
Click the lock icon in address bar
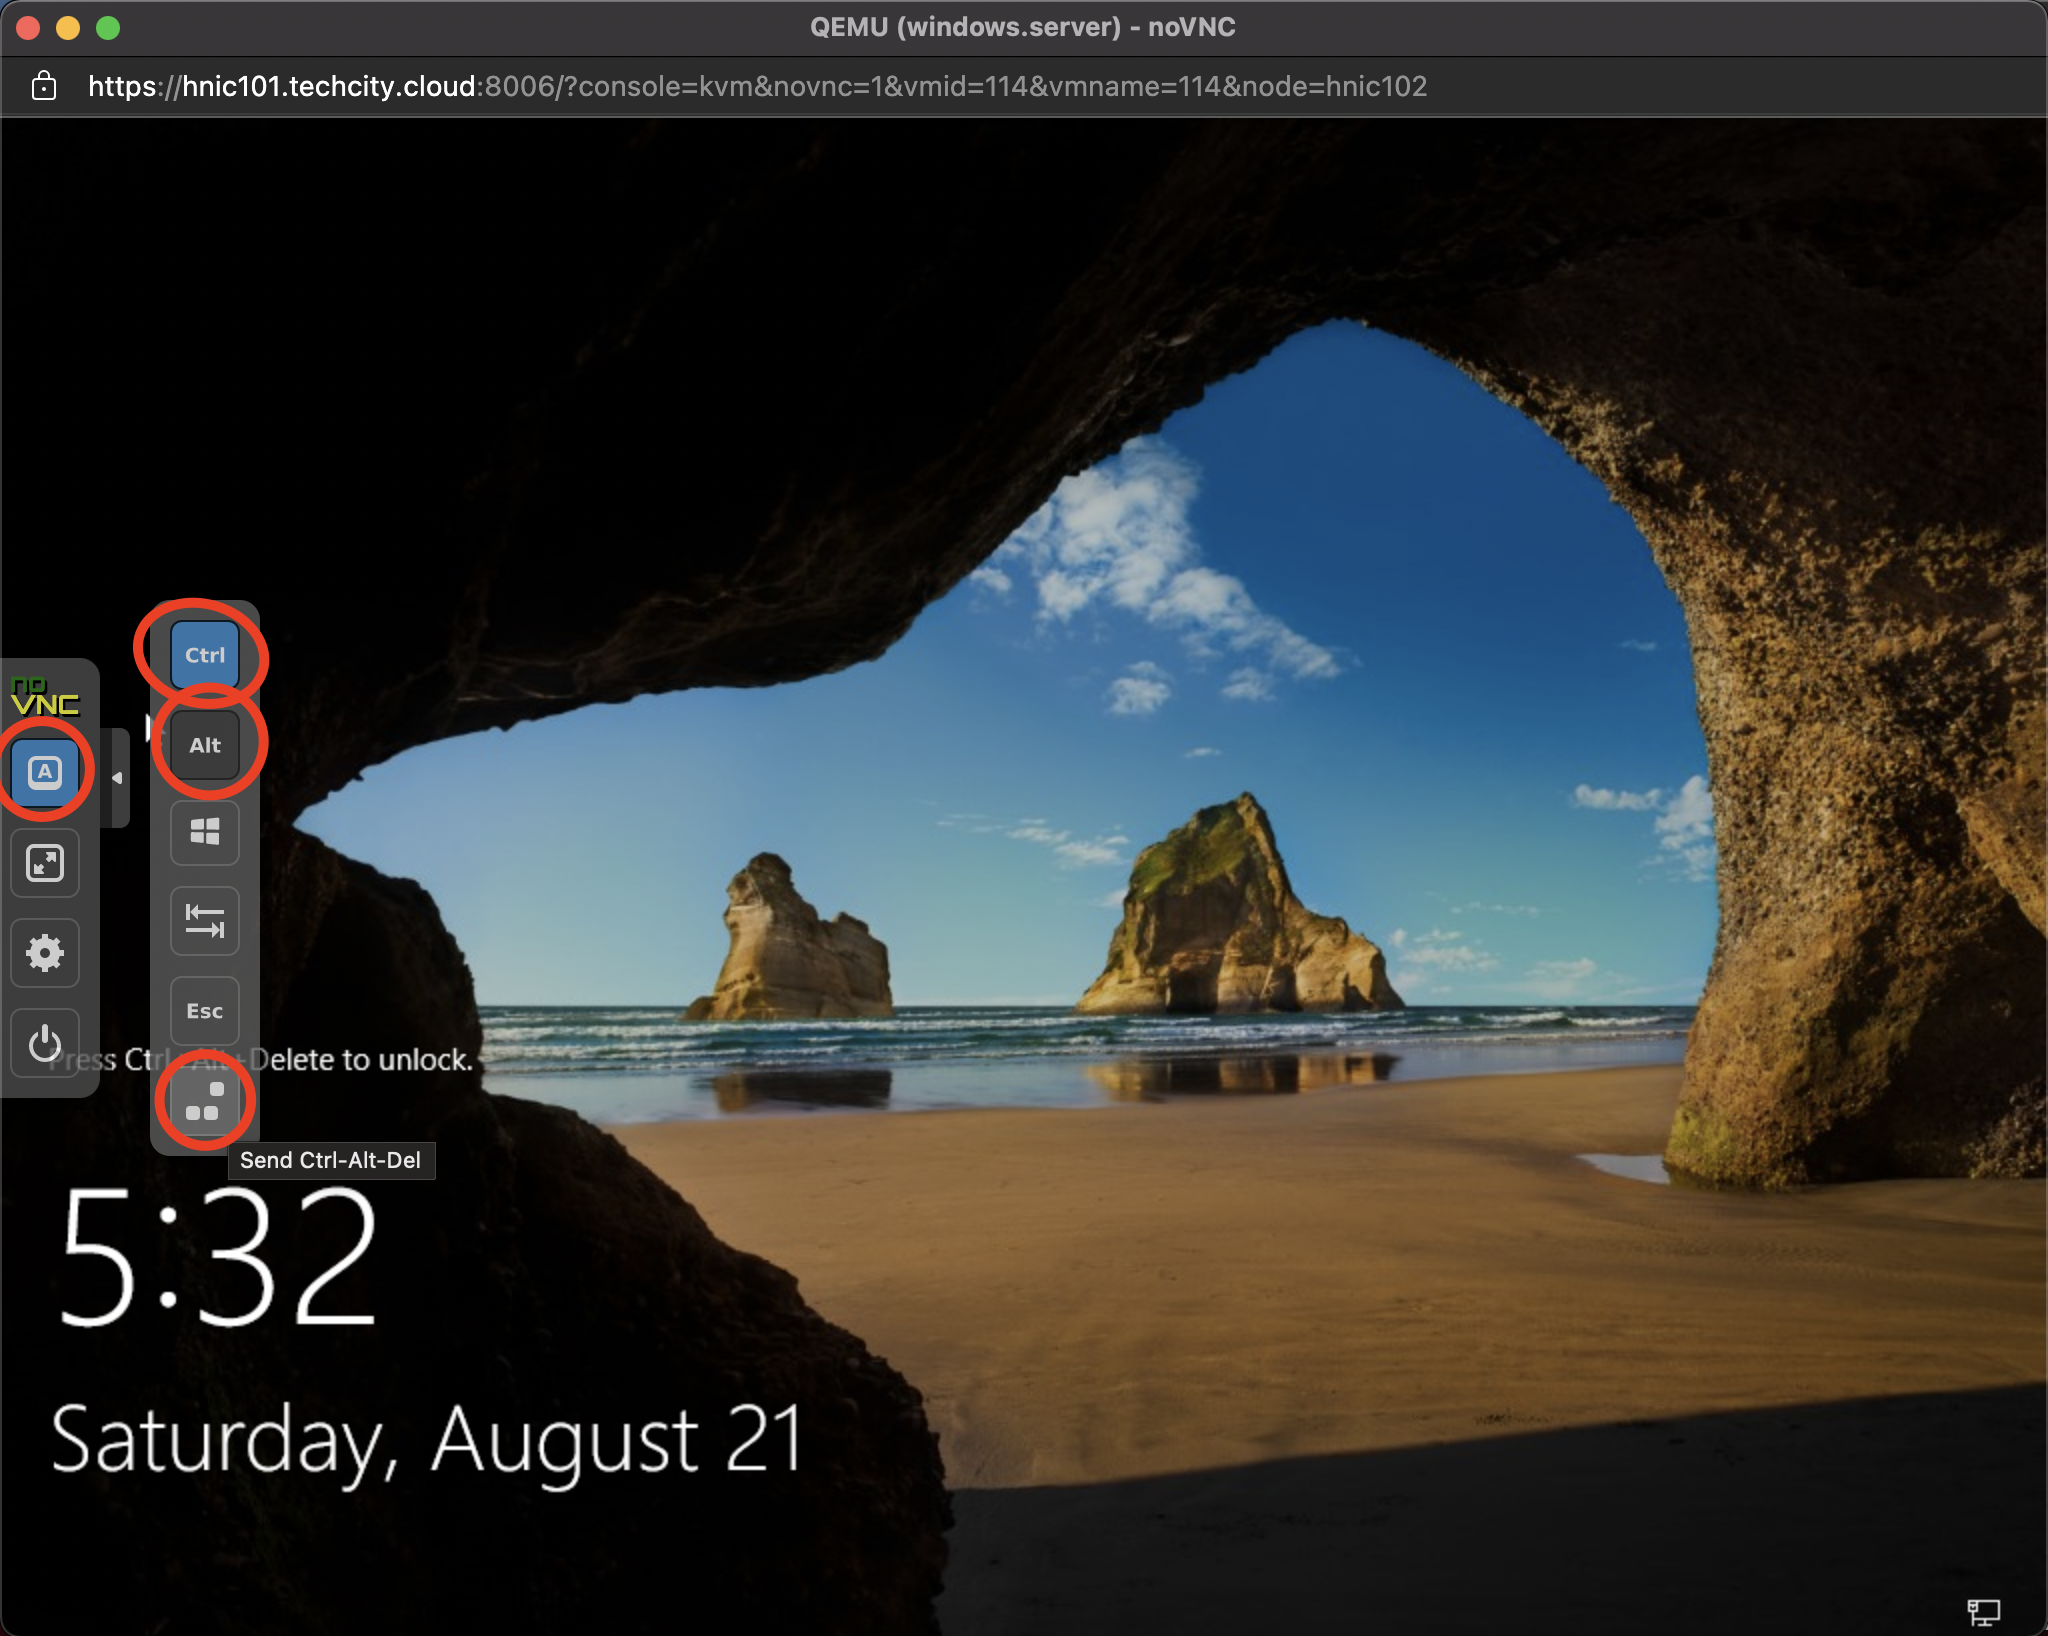point(44,86)
